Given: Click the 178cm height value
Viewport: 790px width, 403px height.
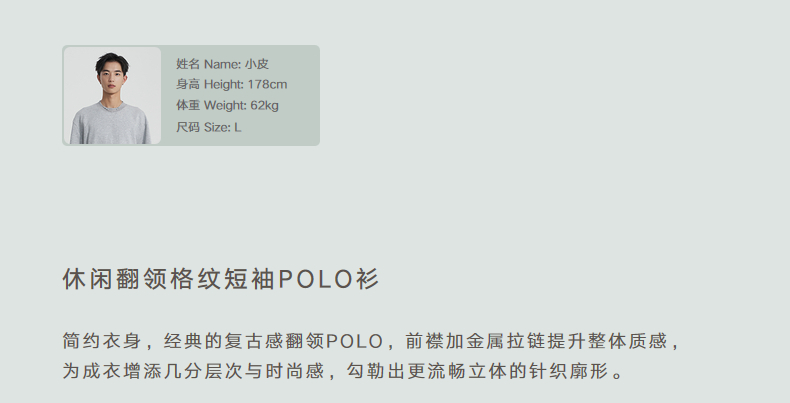Looking at the screenshot, I should (x=267, y=85).
